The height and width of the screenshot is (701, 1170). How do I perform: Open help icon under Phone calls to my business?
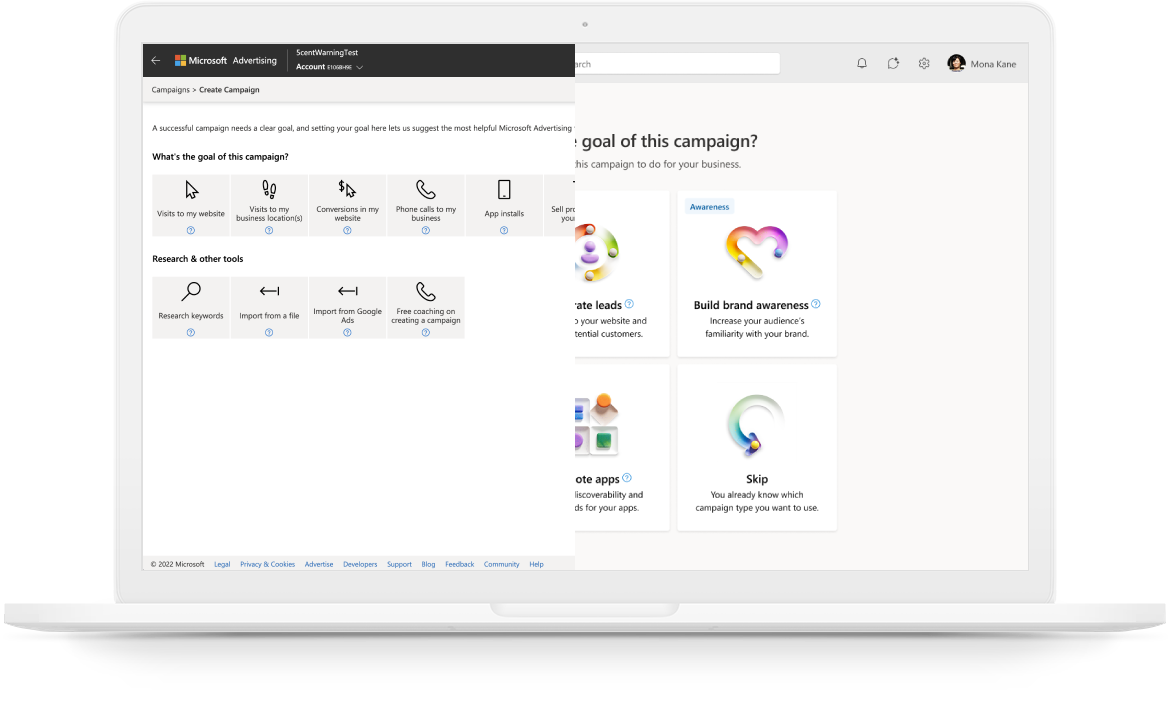pos(426,231)
